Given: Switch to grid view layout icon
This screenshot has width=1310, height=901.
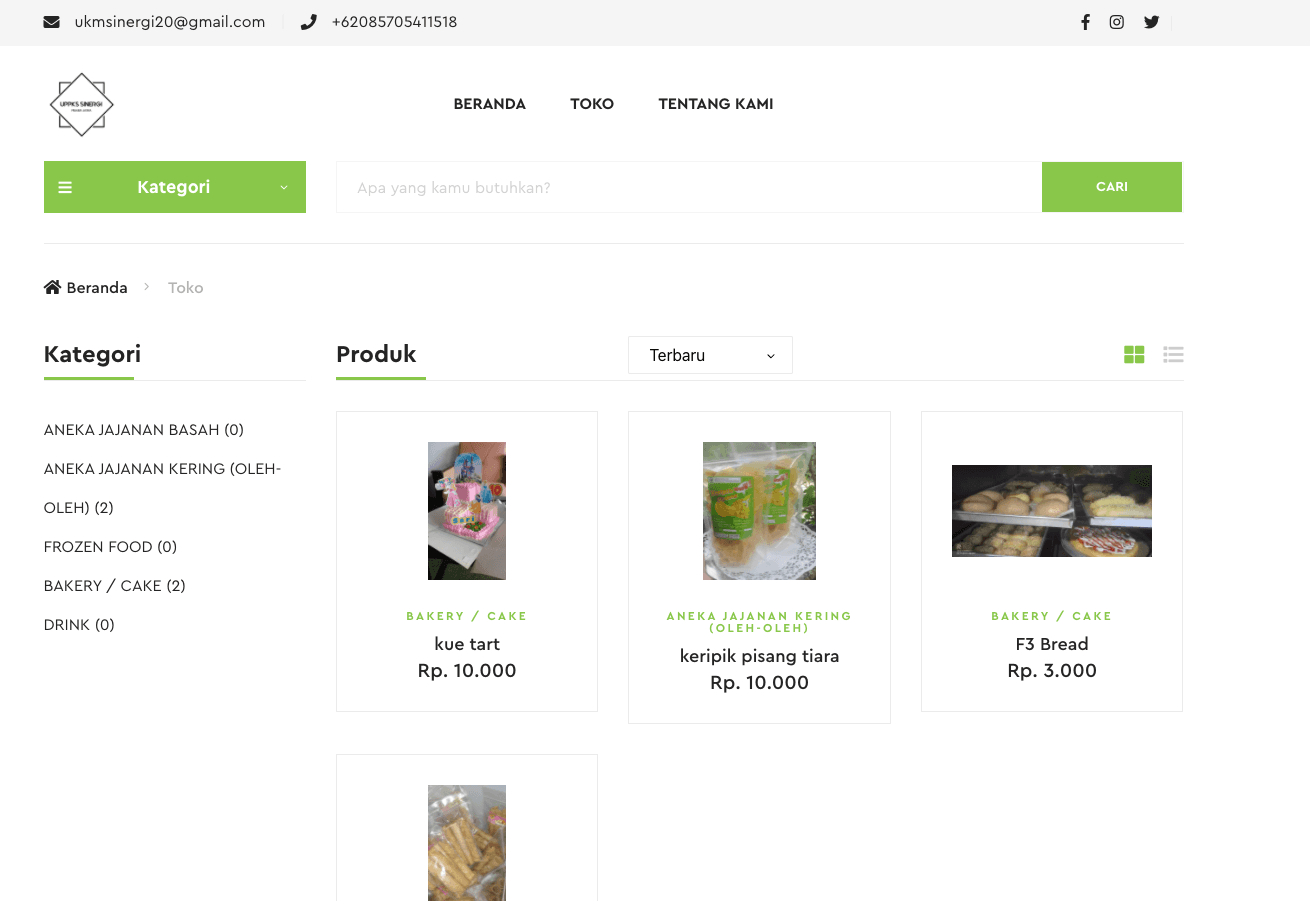Looking at the screenshot, I should (x=1134, y=354).
